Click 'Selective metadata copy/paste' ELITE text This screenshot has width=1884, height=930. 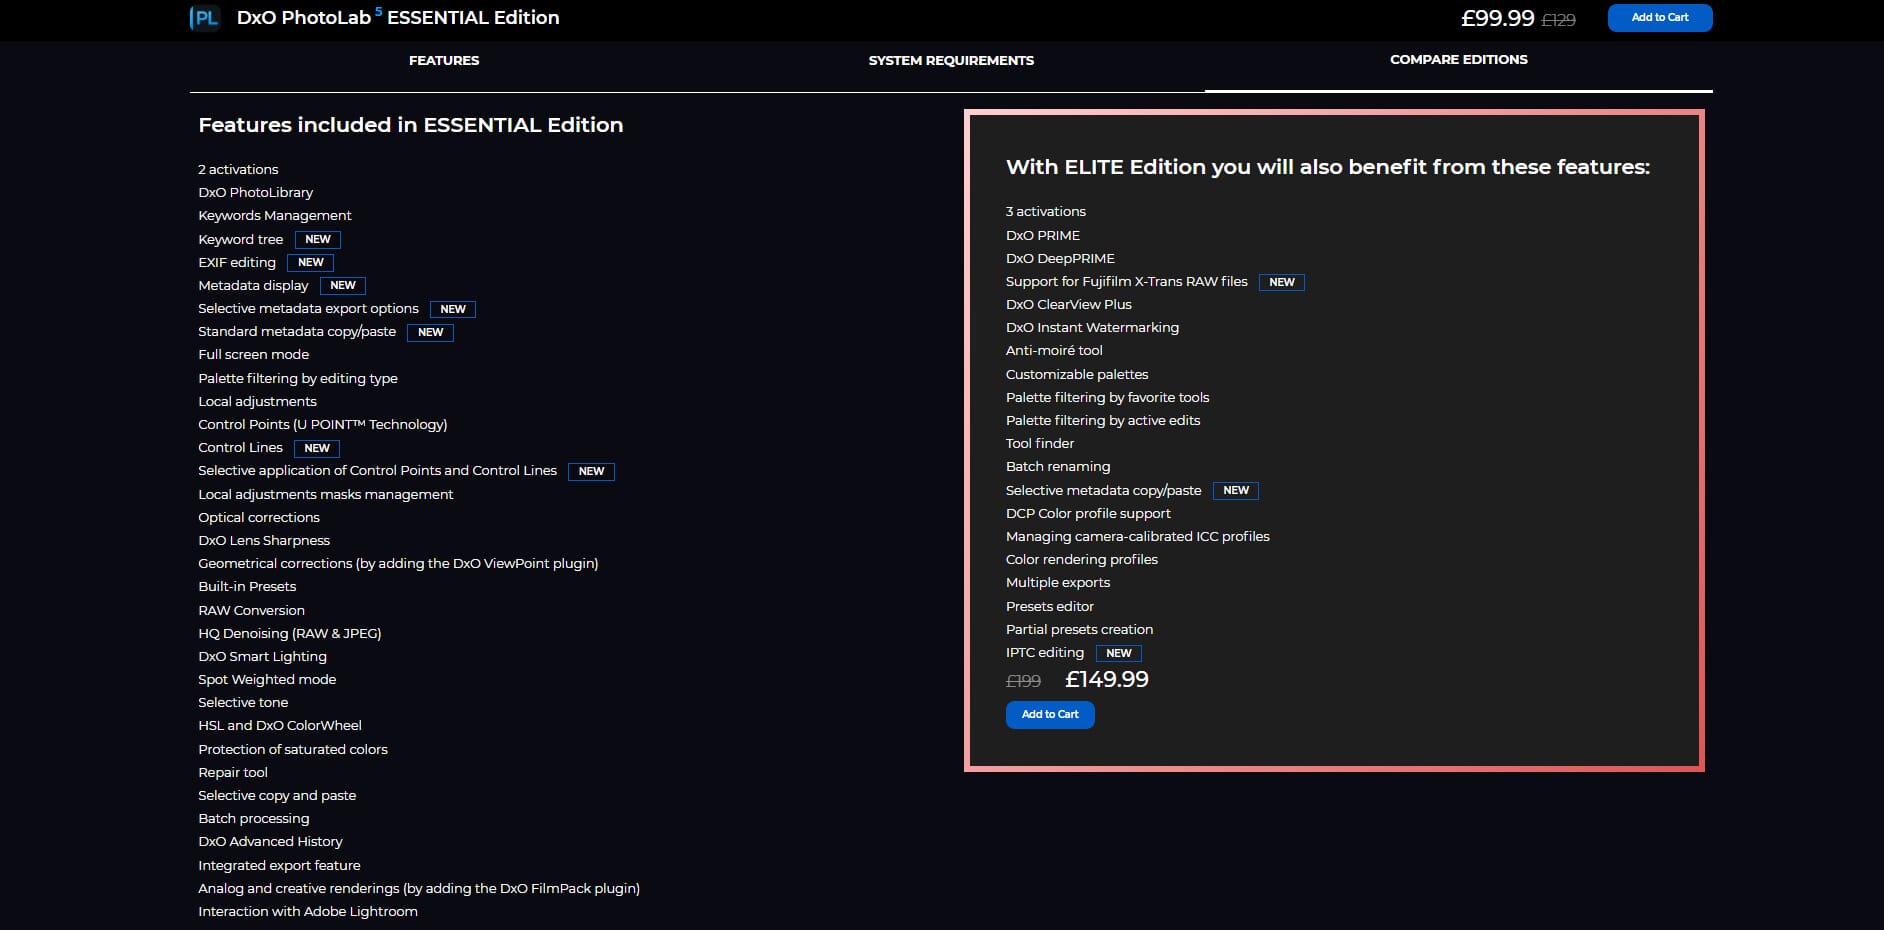tap(1104, 491)
